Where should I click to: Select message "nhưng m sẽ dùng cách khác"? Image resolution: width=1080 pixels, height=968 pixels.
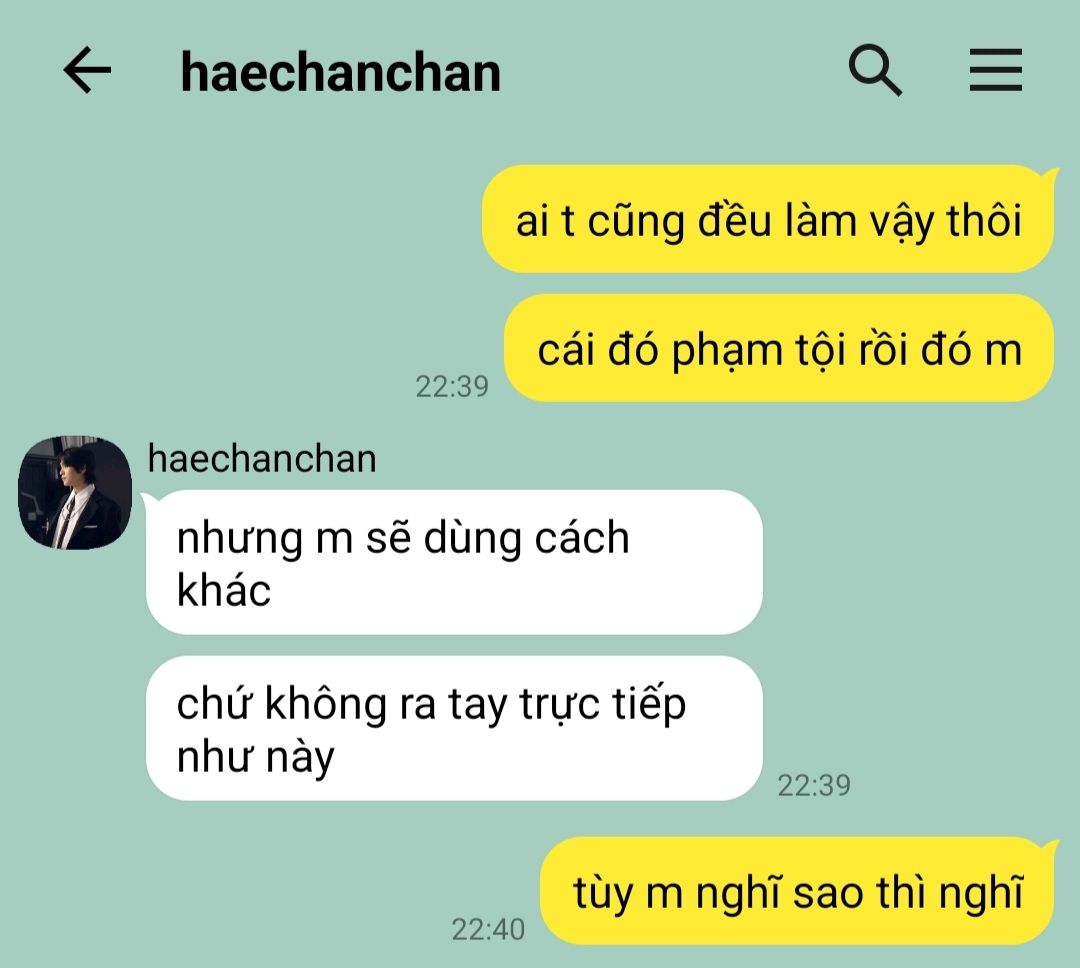[455, 562]
